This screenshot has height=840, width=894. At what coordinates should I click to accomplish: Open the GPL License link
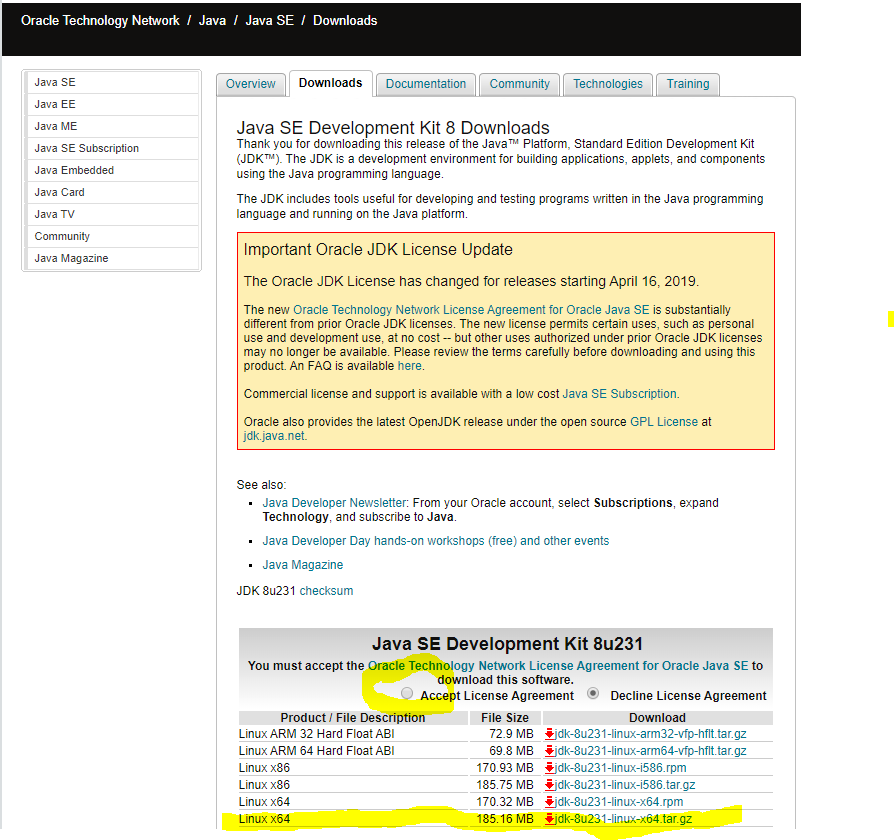coord(664,422)
